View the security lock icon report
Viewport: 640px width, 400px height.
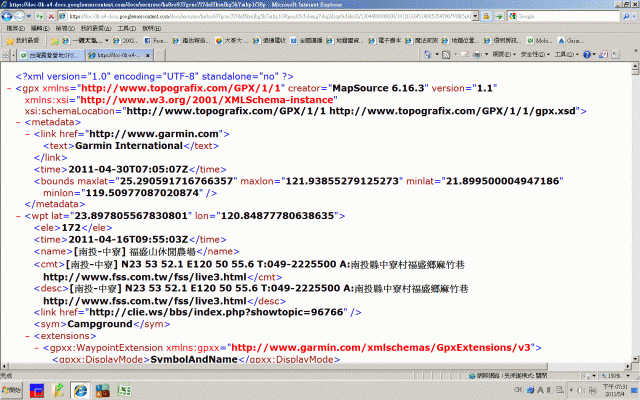pos(486,16)
